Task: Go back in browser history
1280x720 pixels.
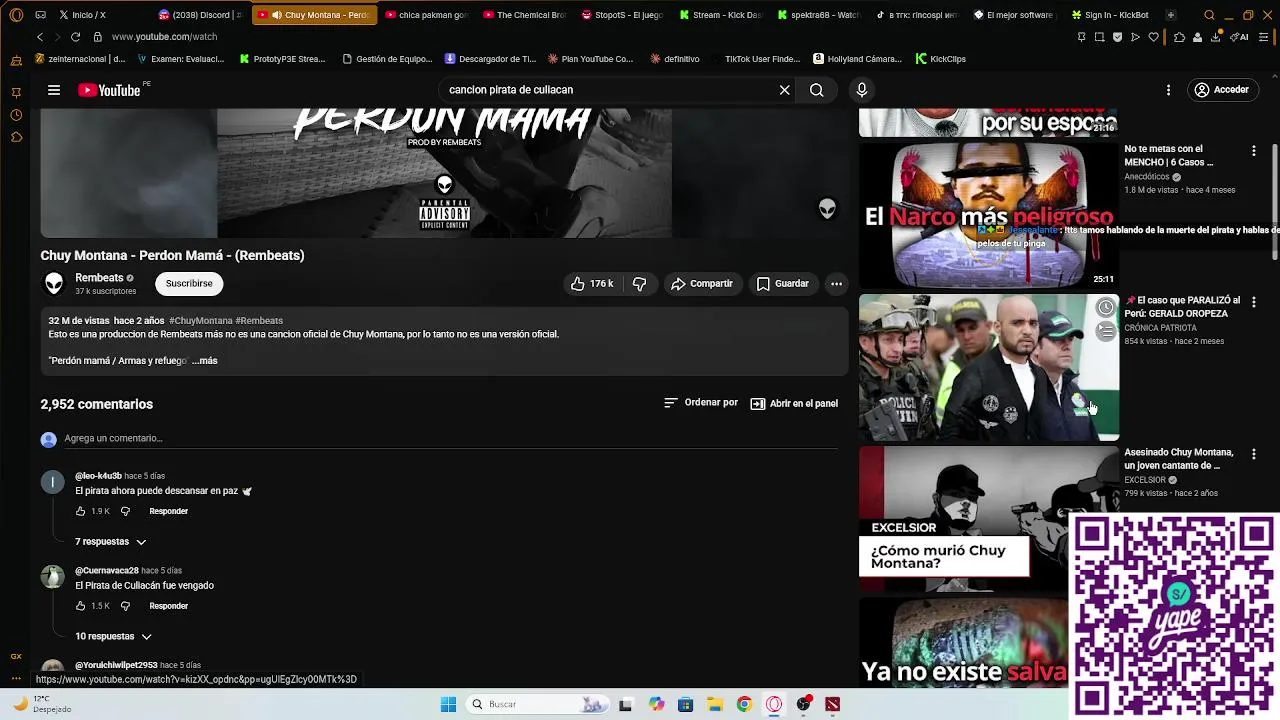Action: coord(40,37)
